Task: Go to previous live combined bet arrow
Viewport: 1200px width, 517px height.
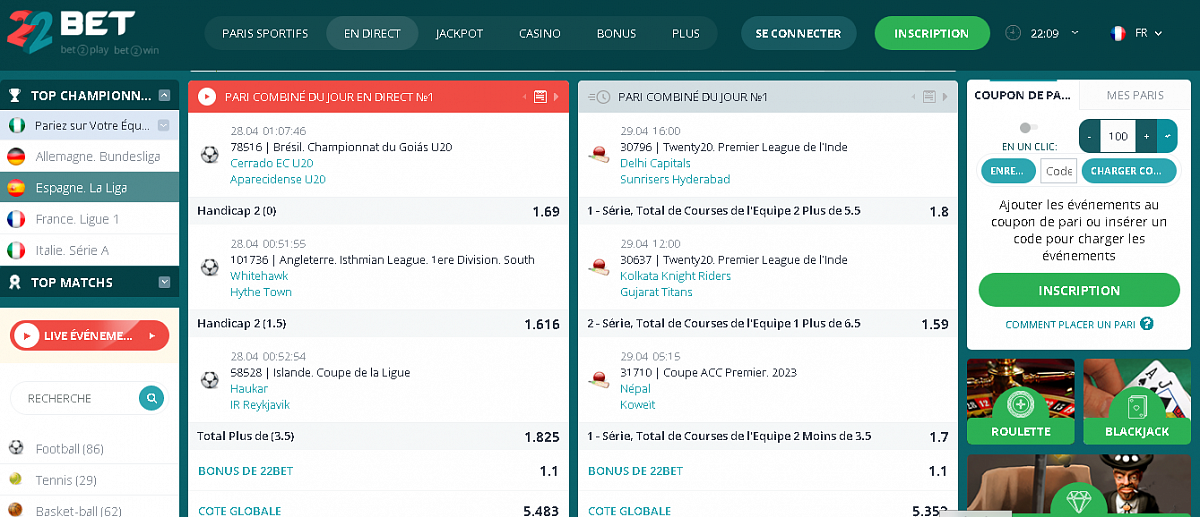Action: pyautogui.click(x=525, y=97)
